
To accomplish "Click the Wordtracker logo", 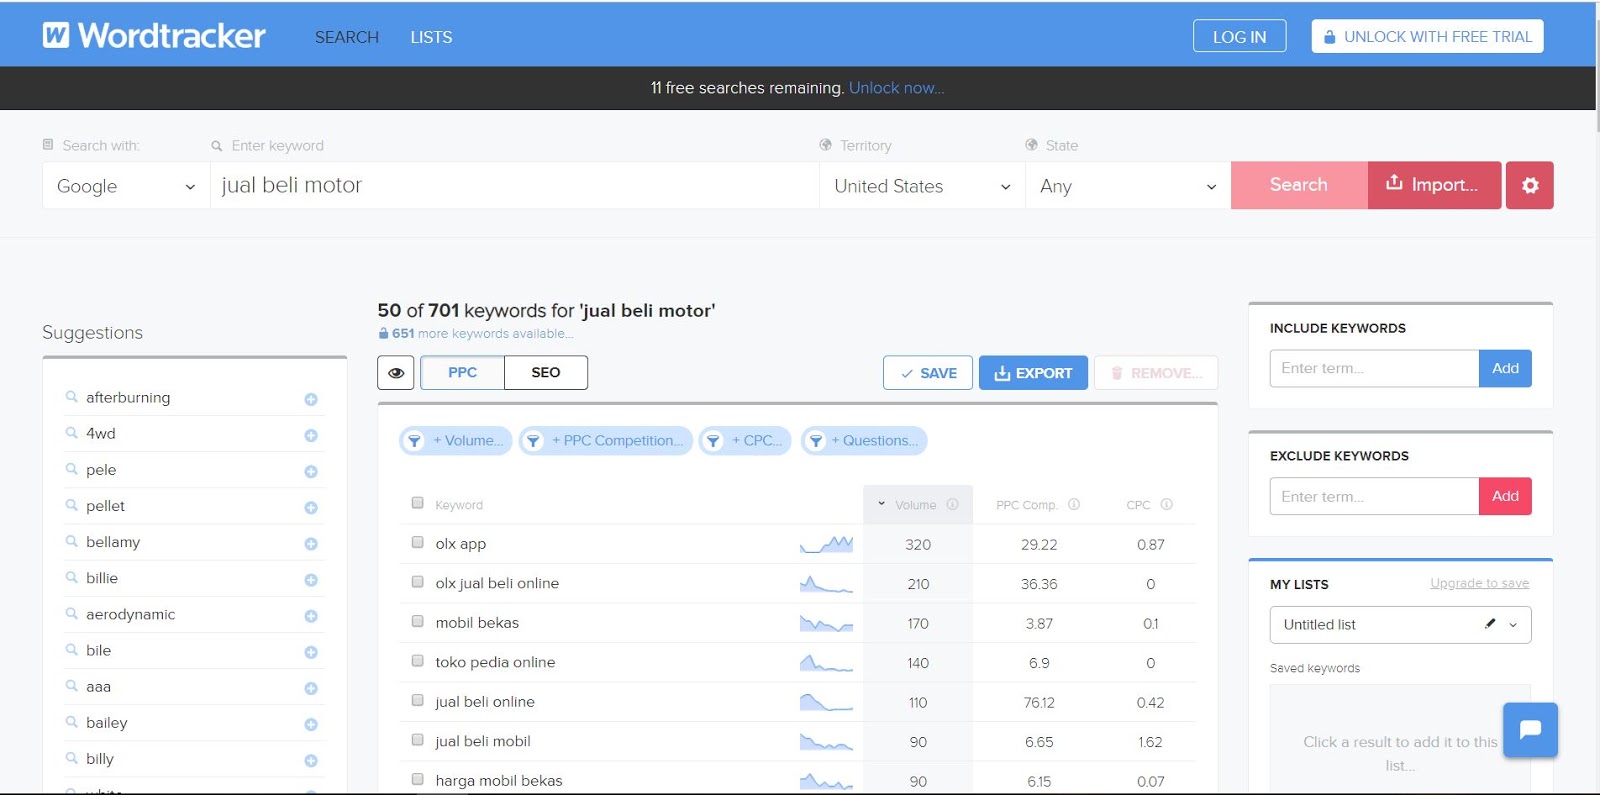I will (154, 36).
